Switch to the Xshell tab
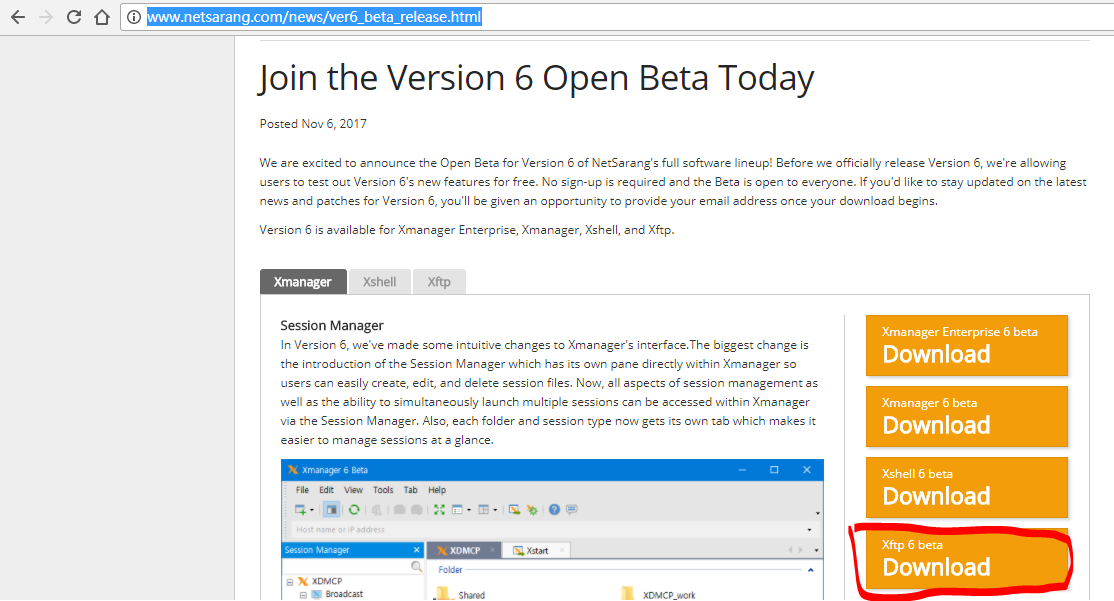 point(379,281)
